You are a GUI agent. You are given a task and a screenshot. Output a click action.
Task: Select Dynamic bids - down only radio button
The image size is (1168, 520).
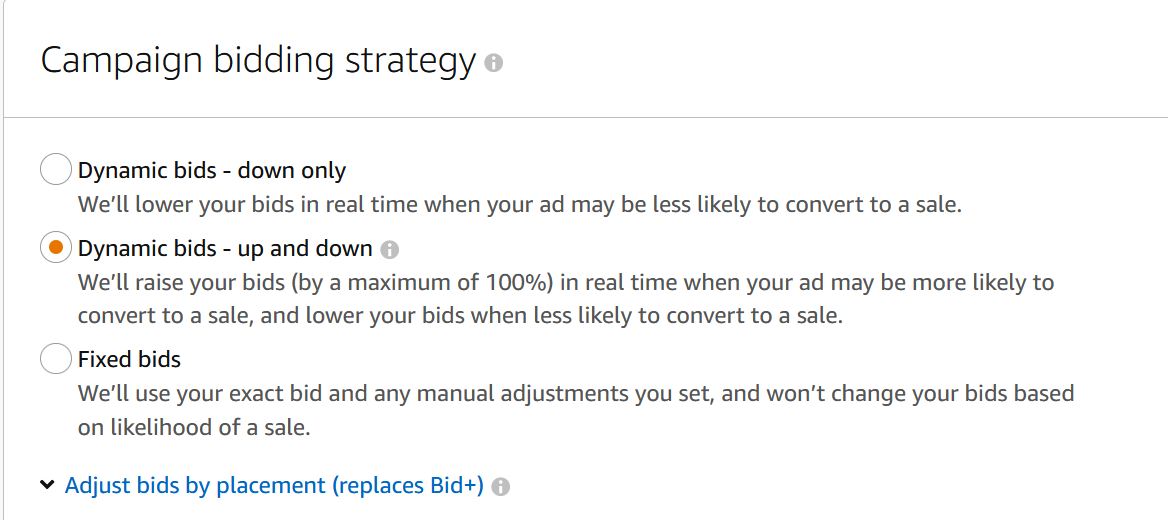coord(55,170)
